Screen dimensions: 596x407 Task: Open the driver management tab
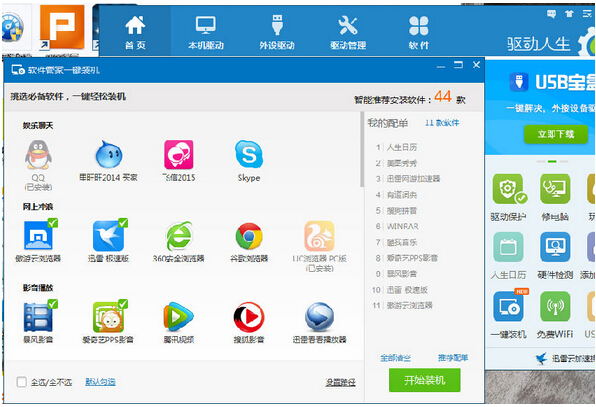[348, 32]
